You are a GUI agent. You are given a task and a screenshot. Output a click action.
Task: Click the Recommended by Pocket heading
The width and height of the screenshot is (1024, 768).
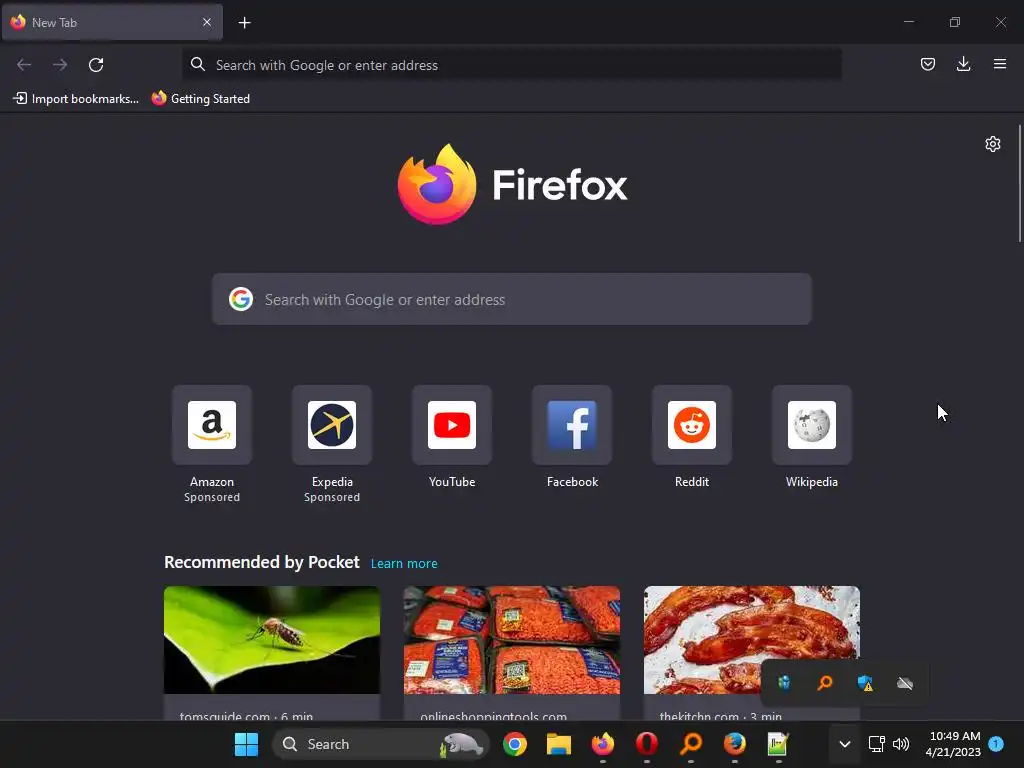[261, 562]
